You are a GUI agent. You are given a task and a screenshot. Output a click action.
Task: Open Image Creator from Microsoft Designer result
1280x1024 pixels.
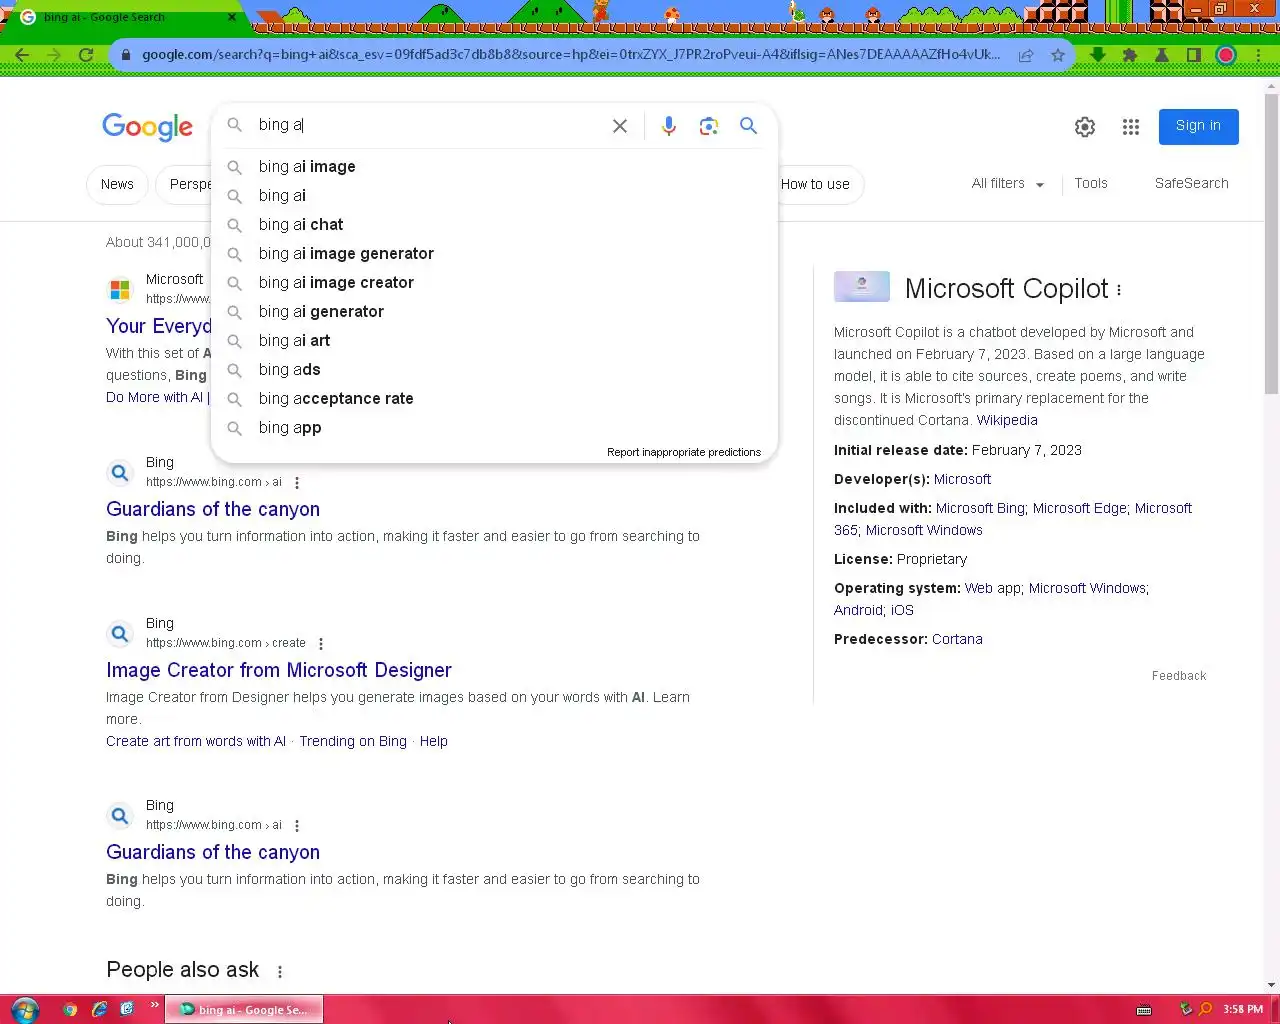(279, 670)
